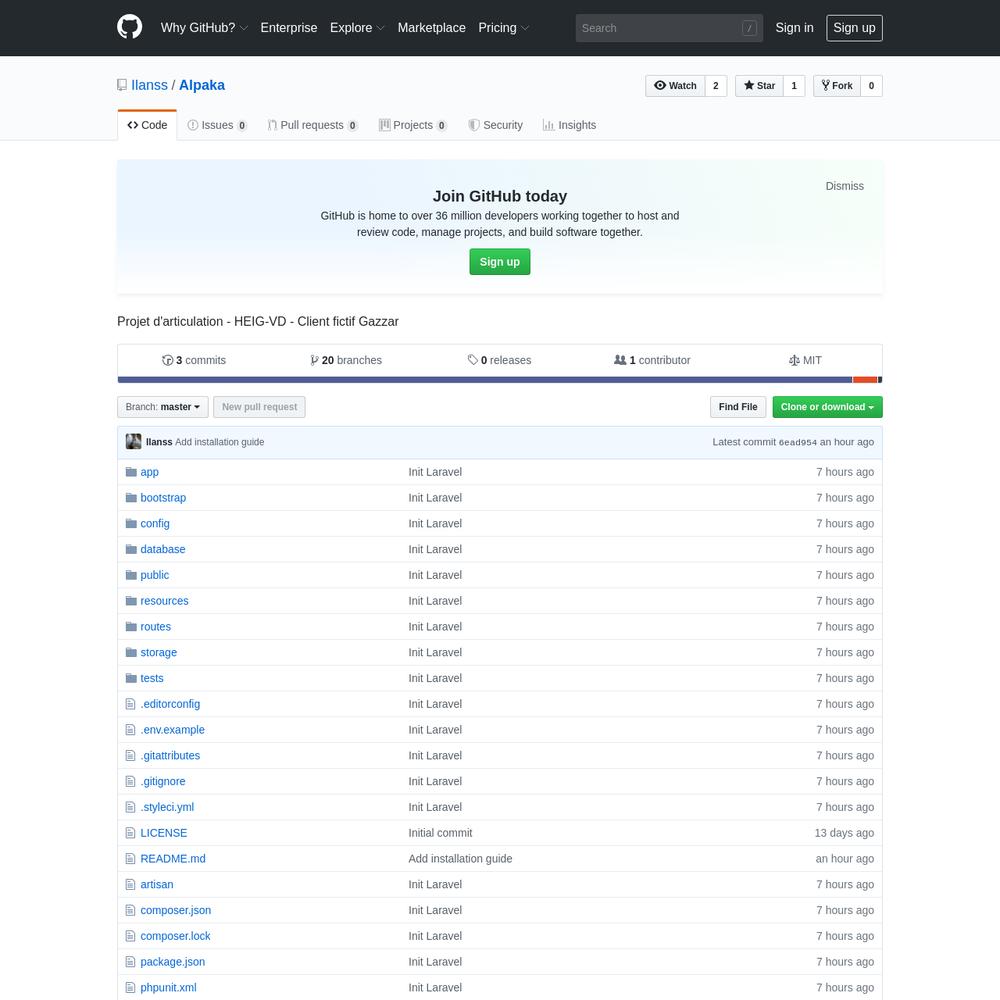1000x1000 pixels.
Task: Select the composer.lock file icon
Action: tap(130, 936)
